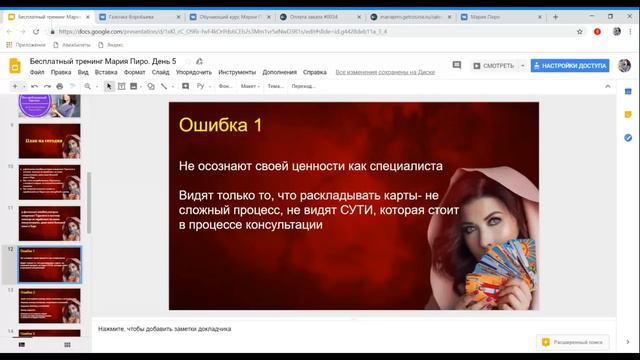Click the Zoom magnifier tool
This screenshot has width=640, height=360.
(x=87, y=87)
